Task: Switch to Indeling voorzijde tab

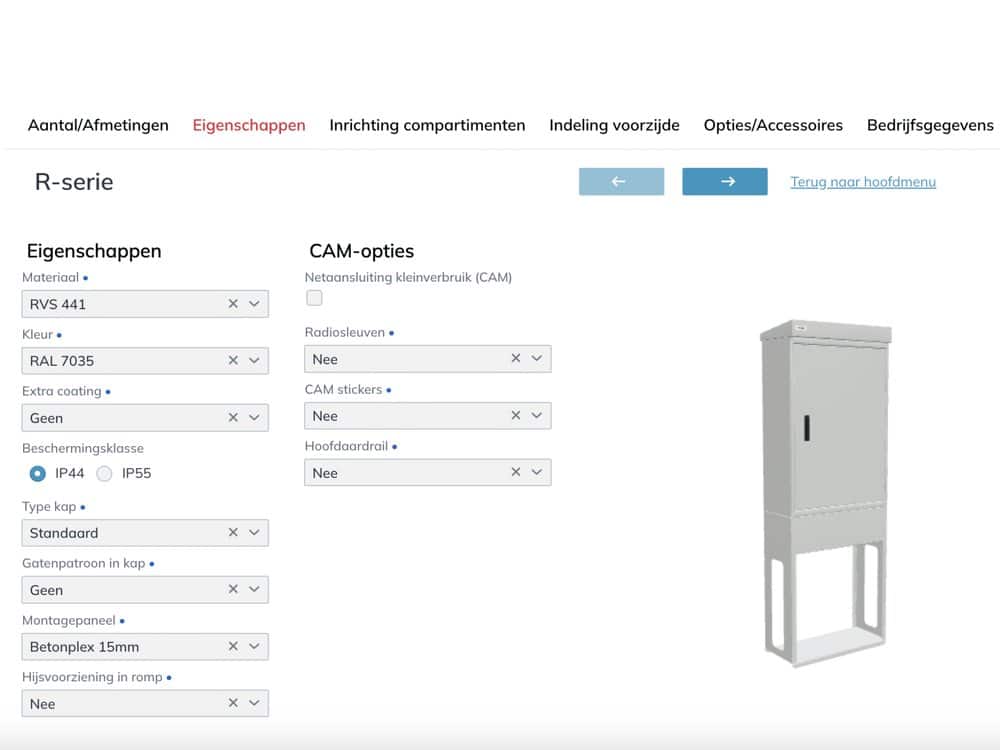Action: tap(614, 125)
